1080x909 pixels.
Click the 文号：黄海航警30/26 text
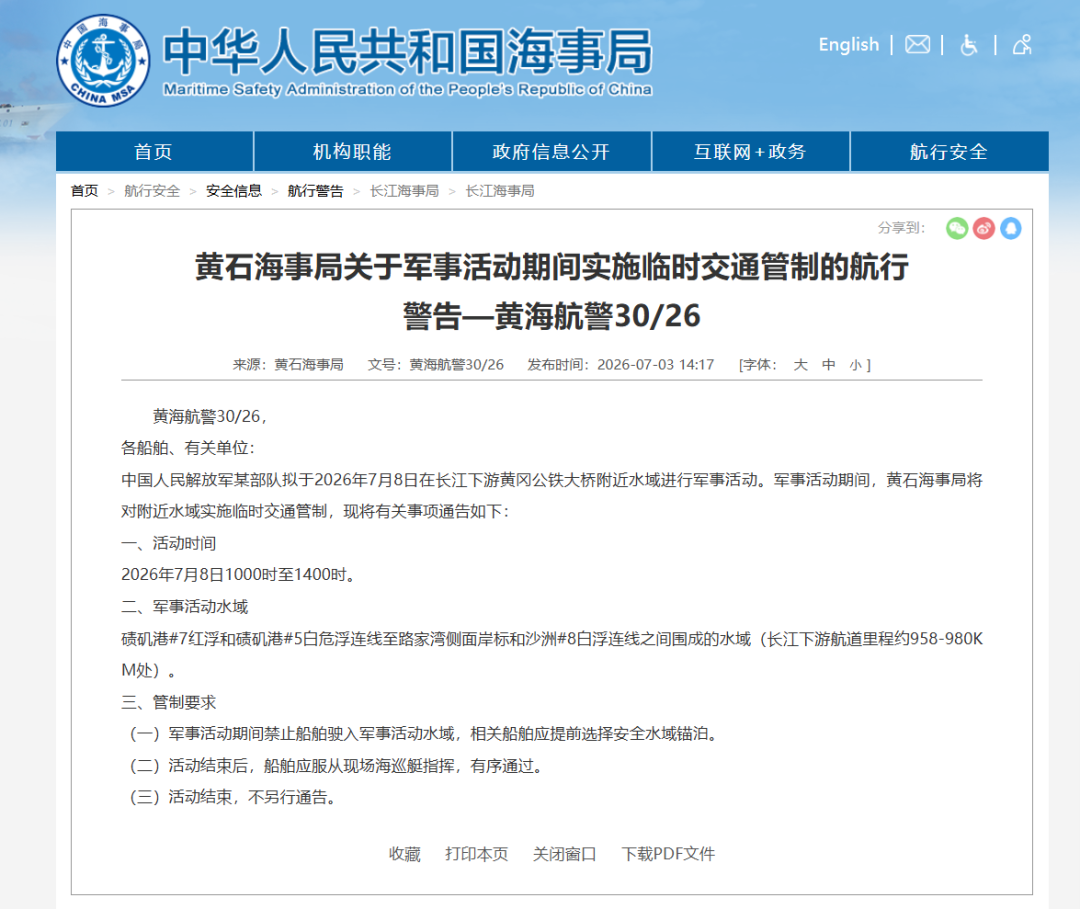(436, 364)
